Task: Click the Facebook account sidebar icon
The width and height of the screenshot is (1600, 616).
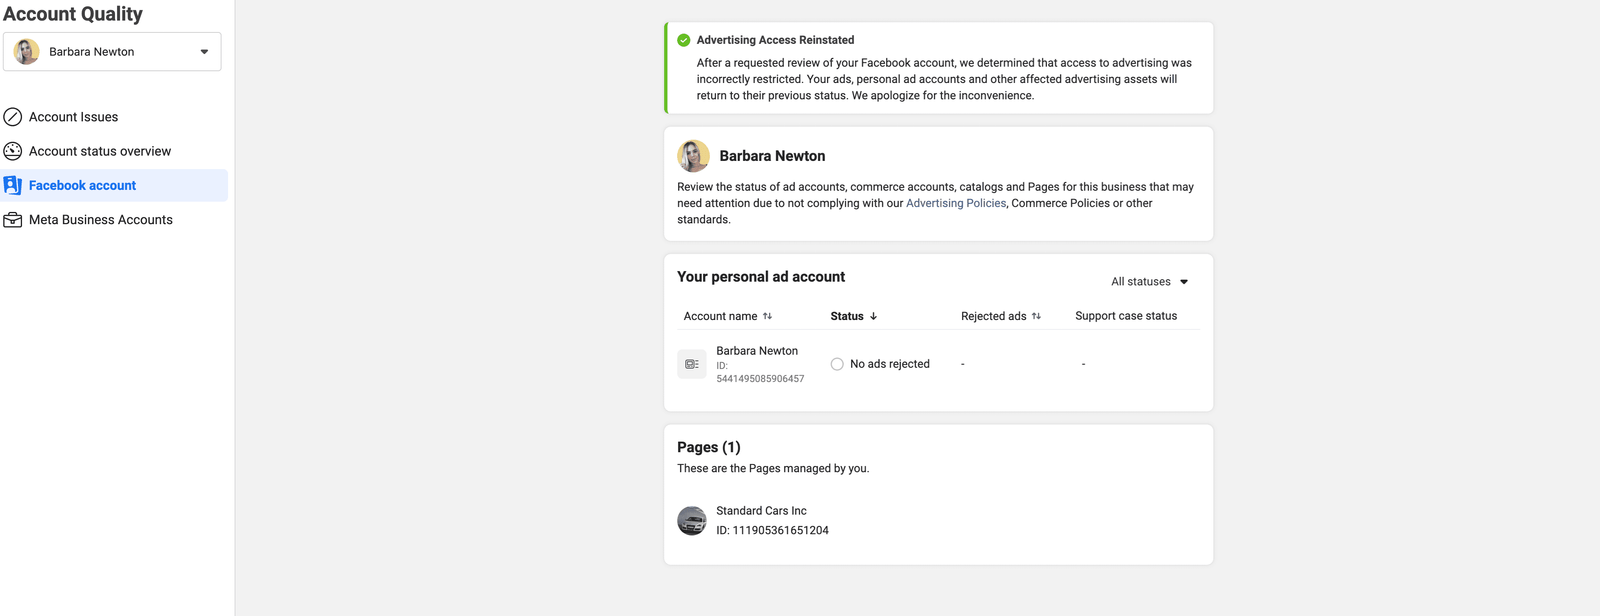Action: [13, 185]
